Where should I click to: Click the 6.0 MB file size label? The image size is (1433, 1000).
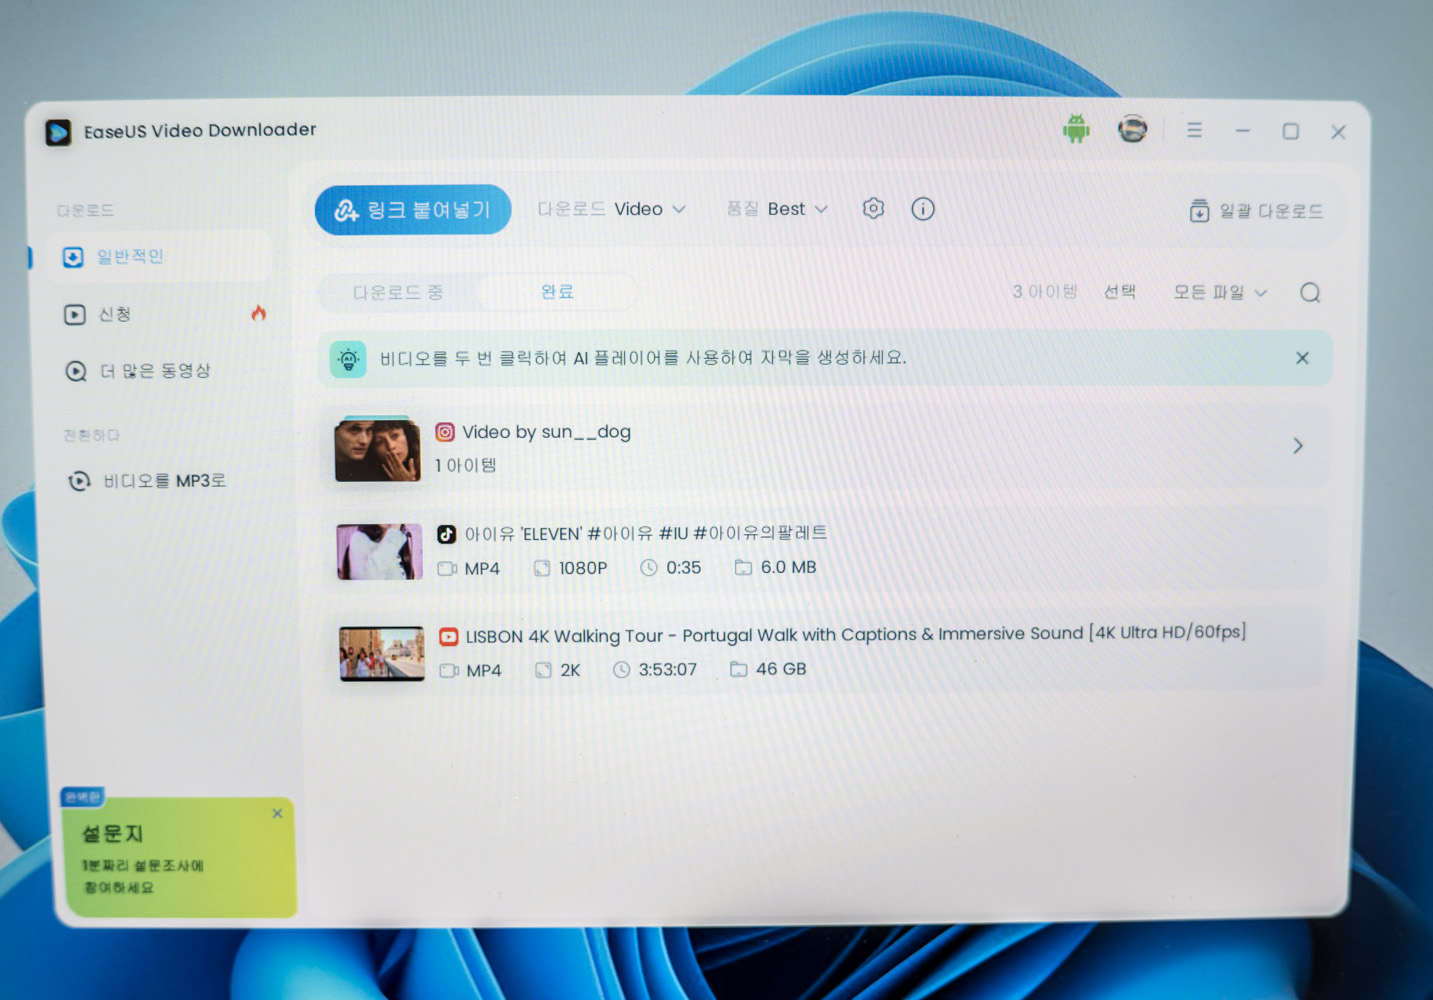click(789, 567)
